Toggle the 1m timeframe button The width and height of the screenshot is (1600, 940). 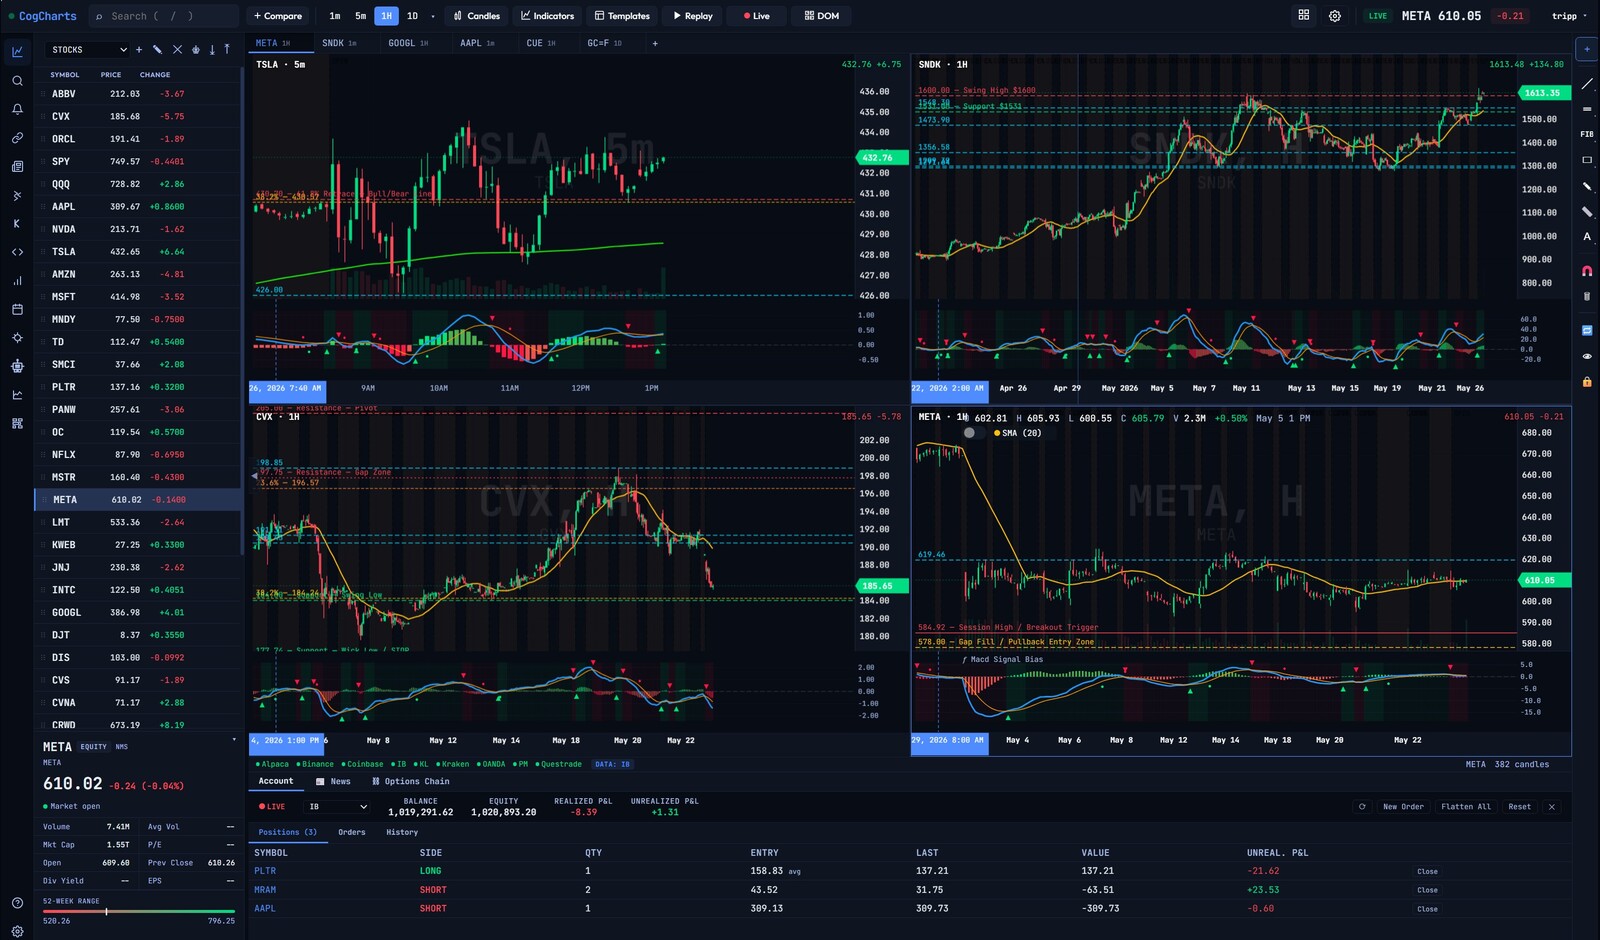tap(335, 16)
